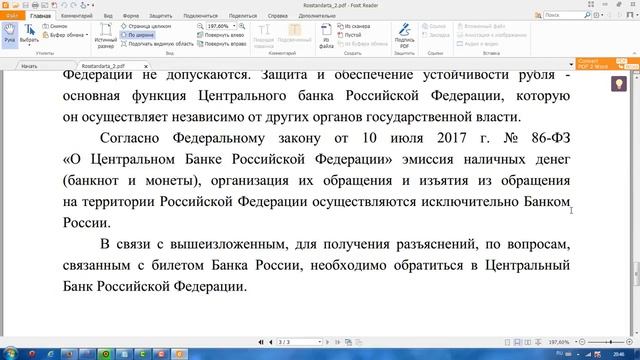Open Internet Explorer from the taskbar

(50, 354)
